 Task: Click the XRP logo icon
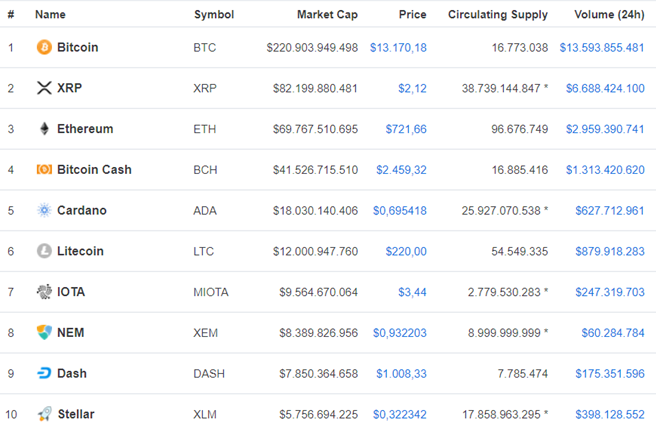click(x=44, y=88)
